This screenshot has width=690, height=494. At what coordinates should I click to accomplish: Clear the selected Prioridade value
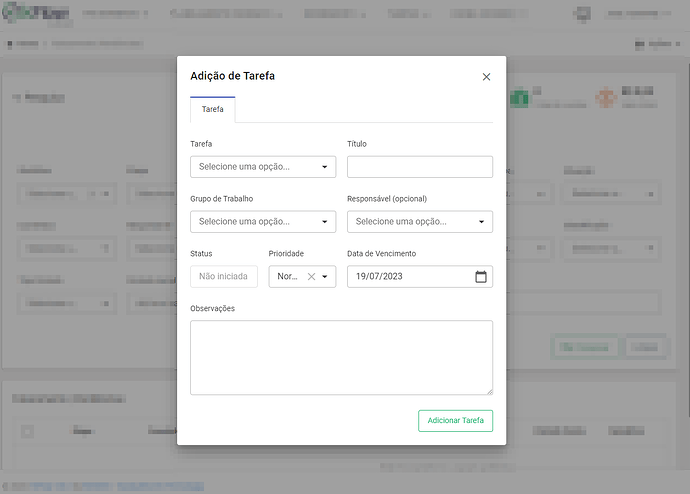311,277
